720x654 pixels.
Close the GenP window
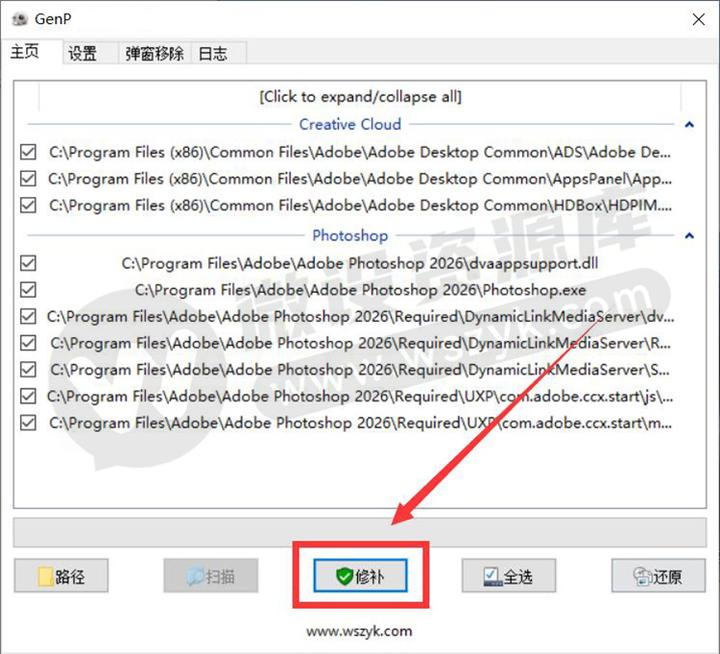click(x=698, y=19)
